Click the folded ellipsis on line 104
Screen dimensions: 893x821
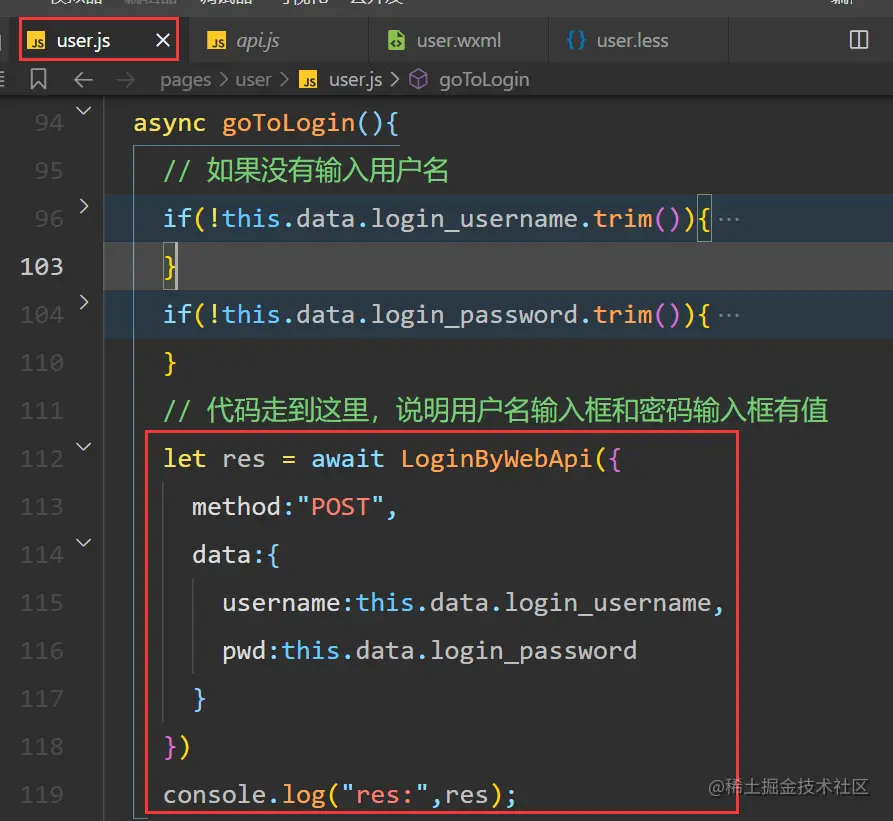click(x=729, y=315)
